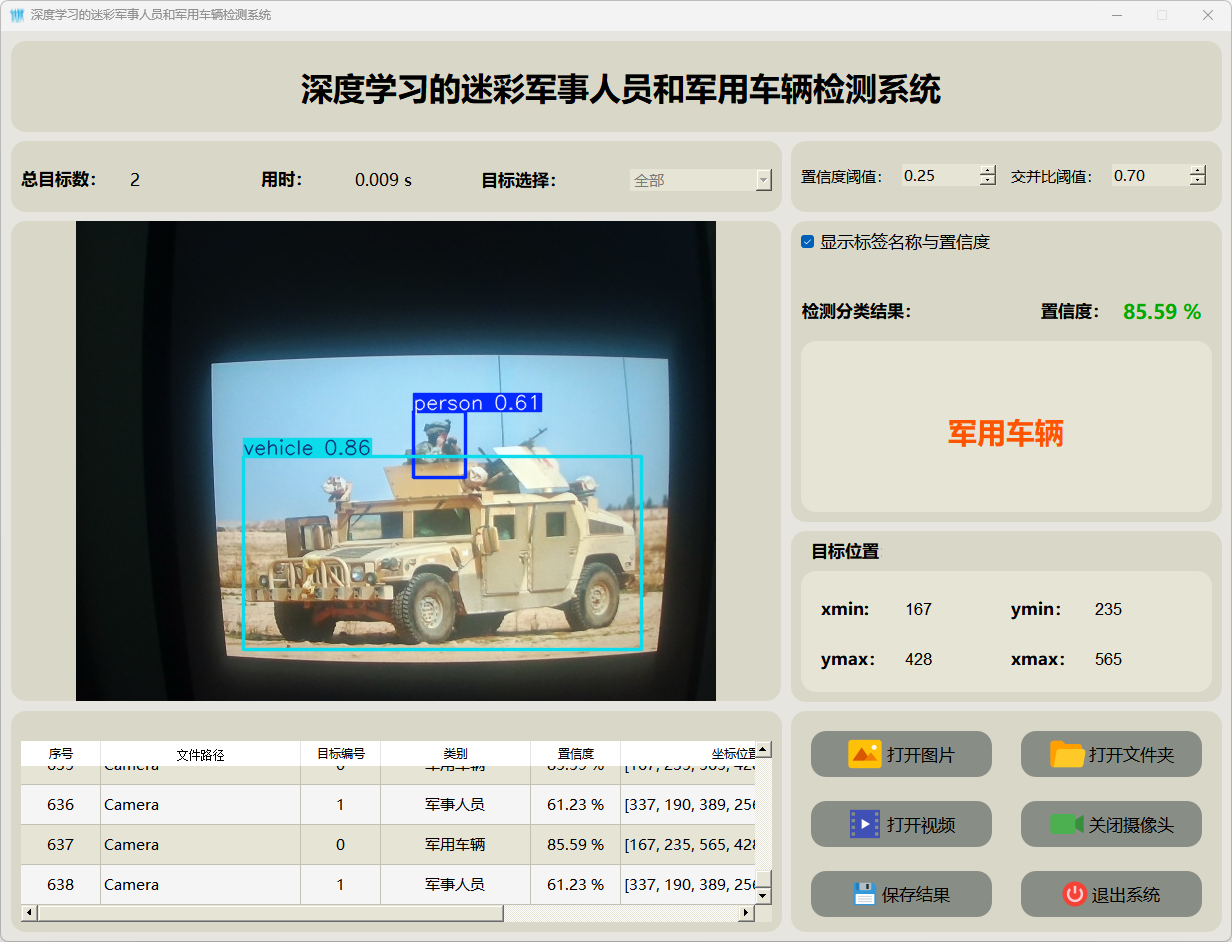This screenshot has width=1232, height=942.
Task: Click the yellow folder icon for 打开文件夹
Action: click(x=1067, y=754)
